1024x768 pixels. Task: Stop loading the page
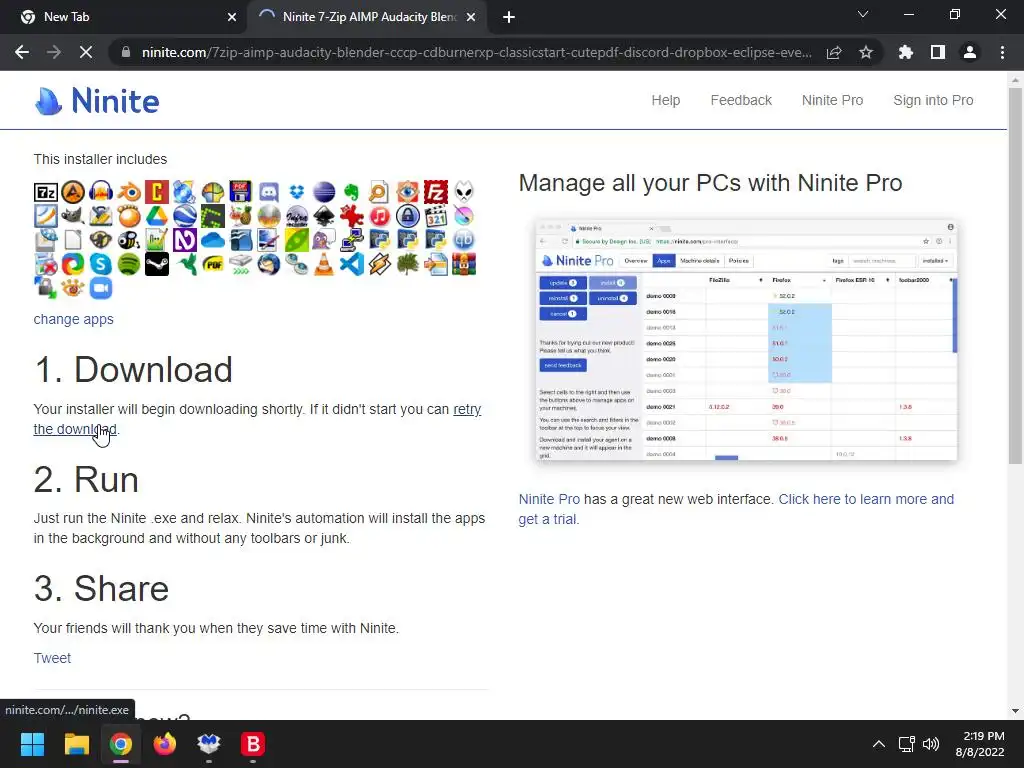pyautogui.click(x=86, y=52)
